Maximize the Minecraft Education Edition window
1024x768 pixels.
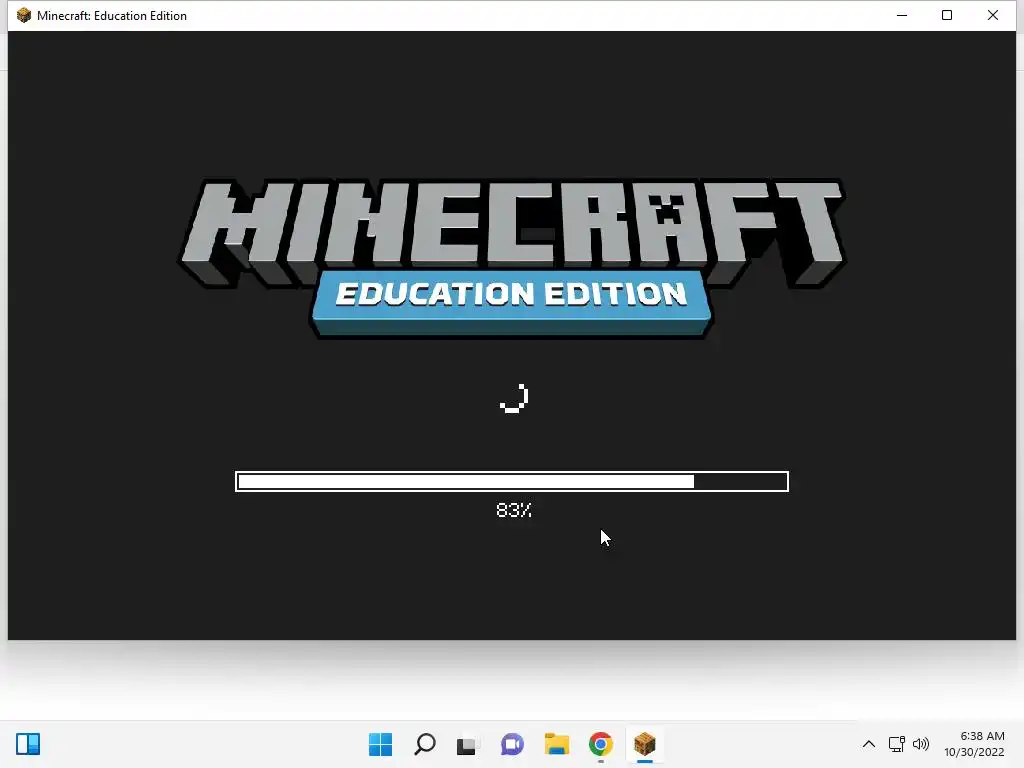coord(947,15)
